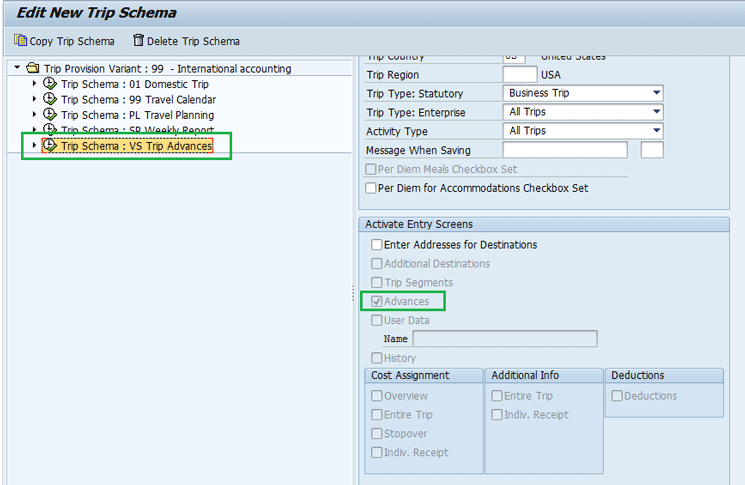Screen dimensions: 745x485
Task: Click the Trip Provision Variant folder icon
Action: click(x=32, y=69)
